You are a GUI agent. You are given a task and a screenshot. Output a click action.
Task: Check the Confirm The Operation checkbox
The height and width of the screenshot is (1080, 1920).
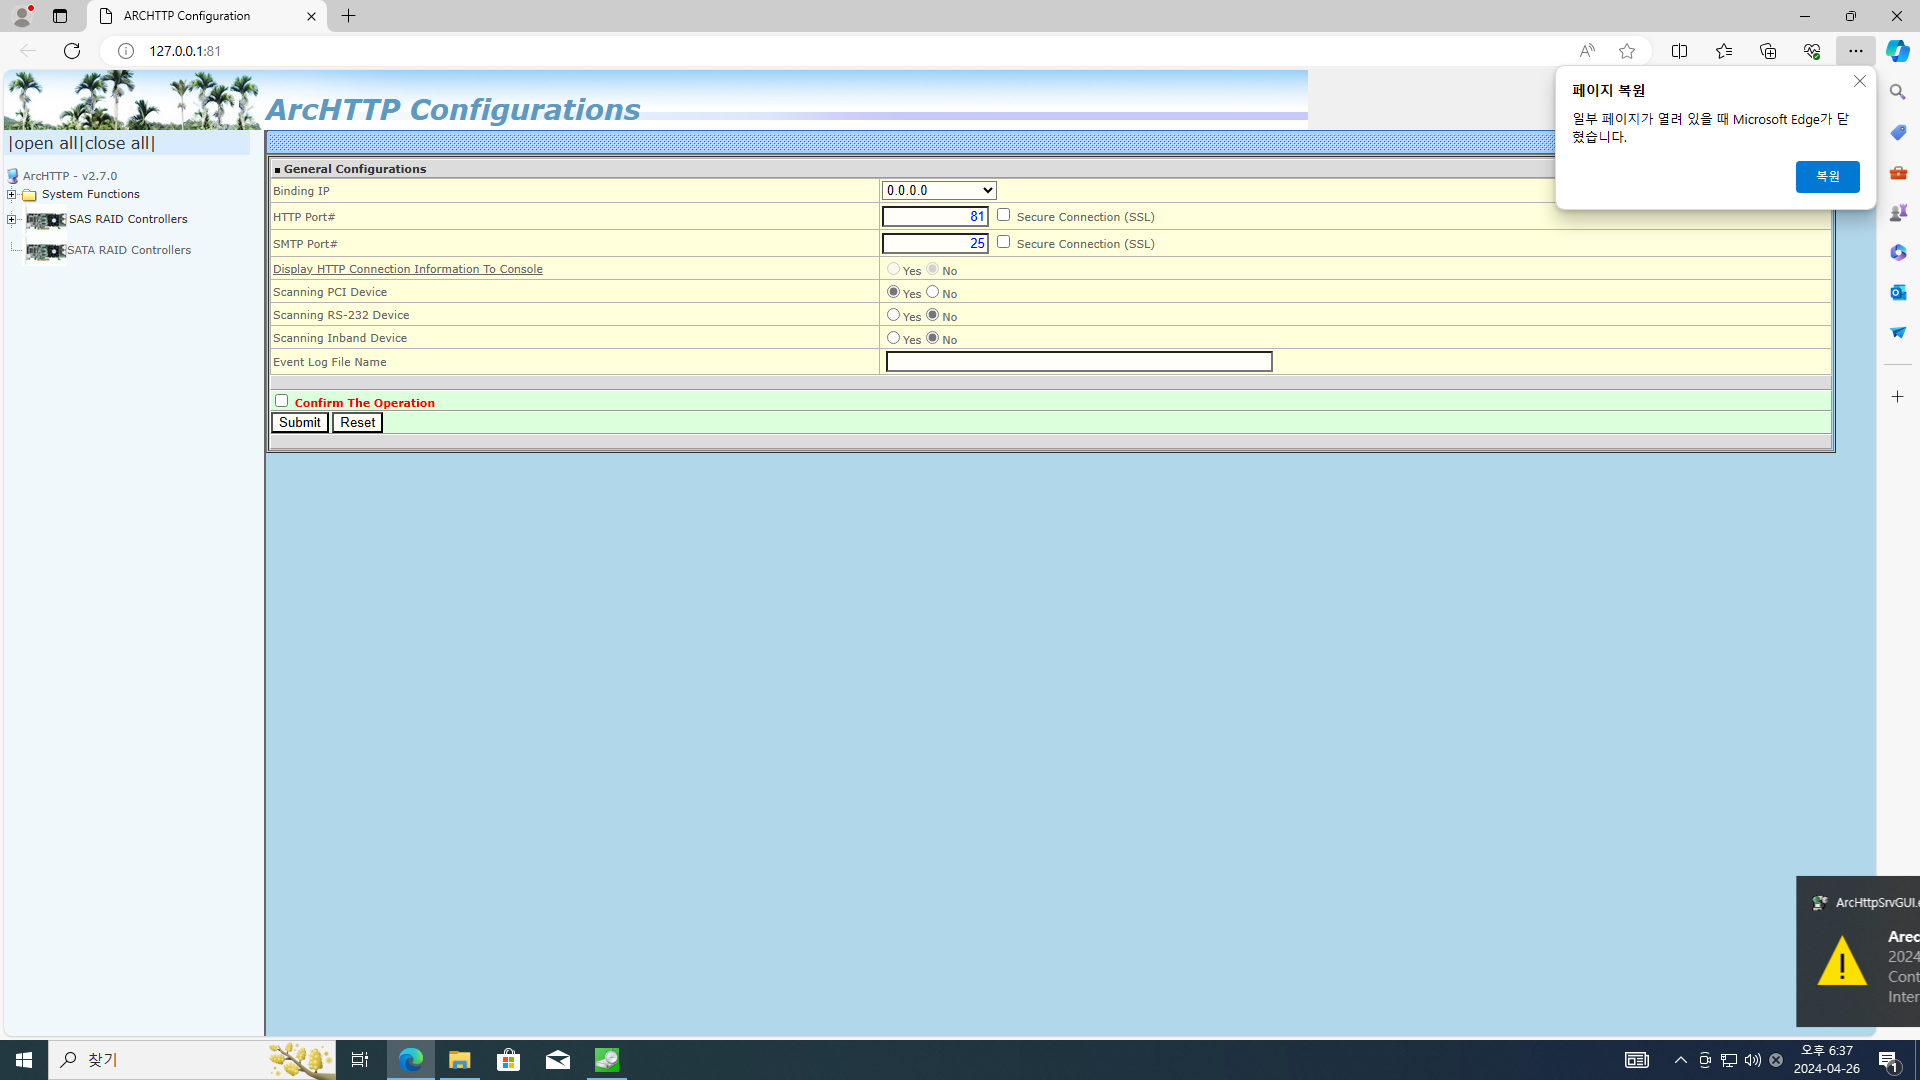(x=281, y=401)
